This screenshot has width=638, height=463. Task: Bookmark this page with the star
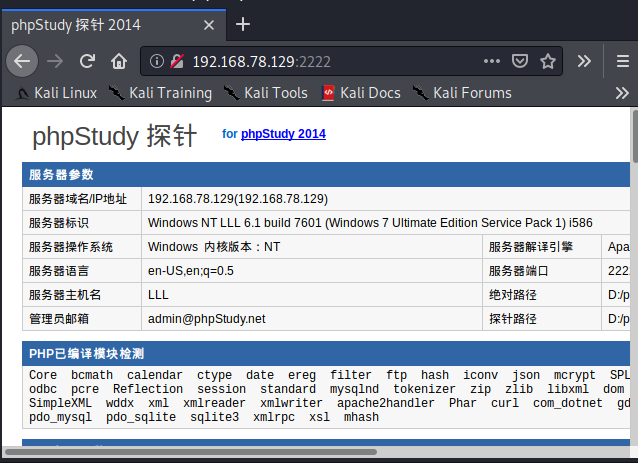pyautogui.click(x=548, y=61)
